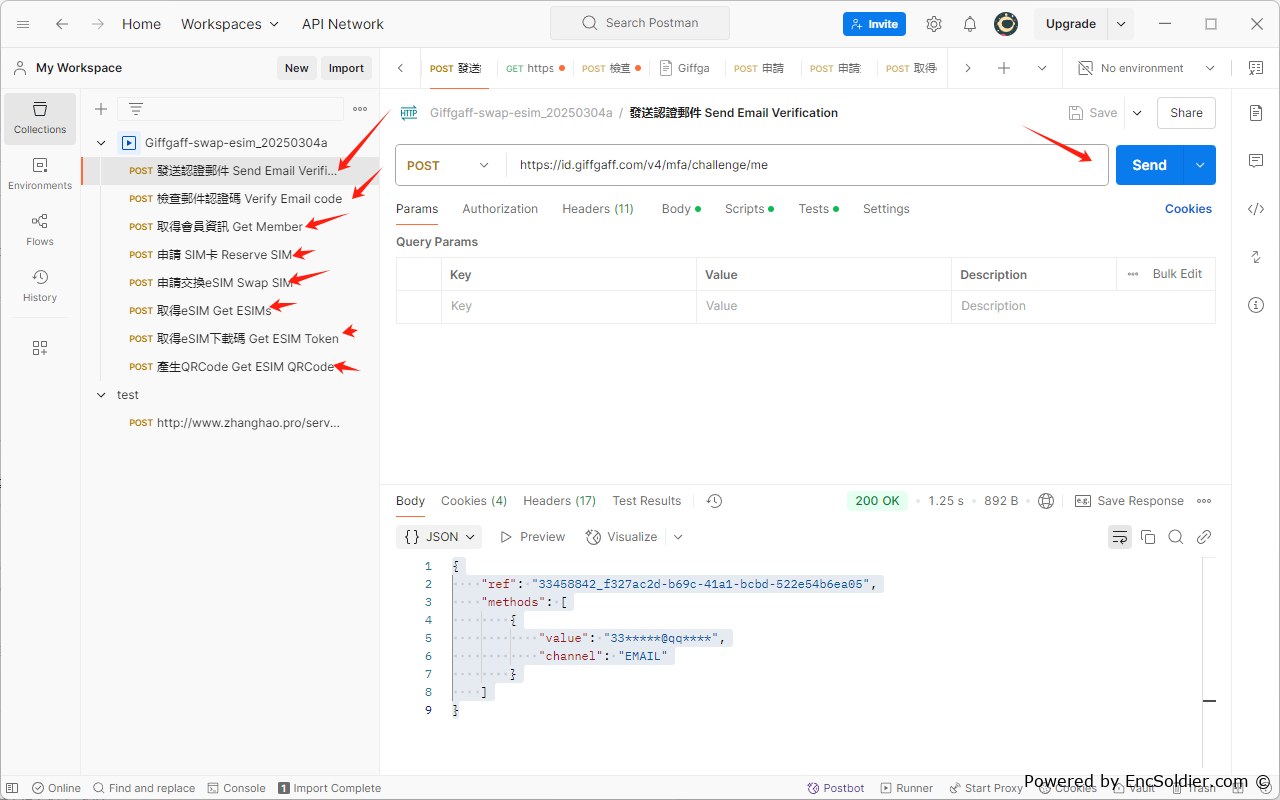Switch to the Headers (11) request tab

tap(598, 209)
